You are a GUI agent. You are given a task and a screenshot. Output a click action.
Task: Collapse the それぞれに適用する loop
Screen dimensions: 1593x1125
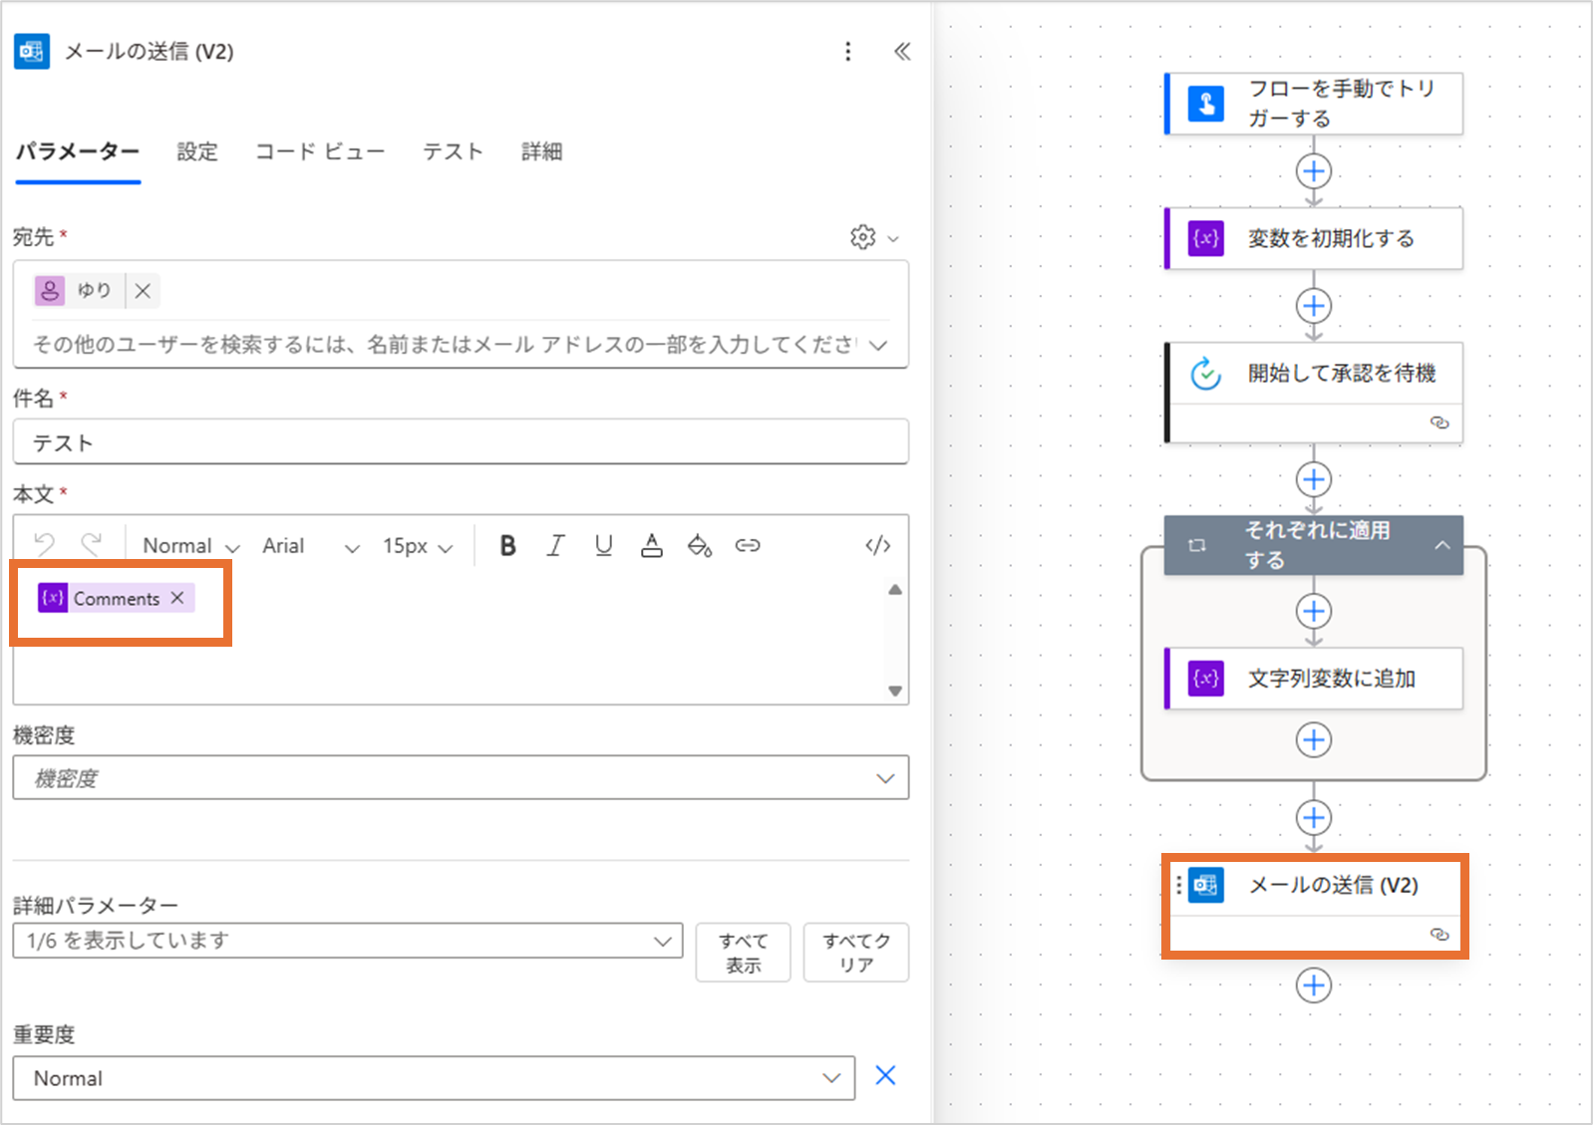point(1442,545)
